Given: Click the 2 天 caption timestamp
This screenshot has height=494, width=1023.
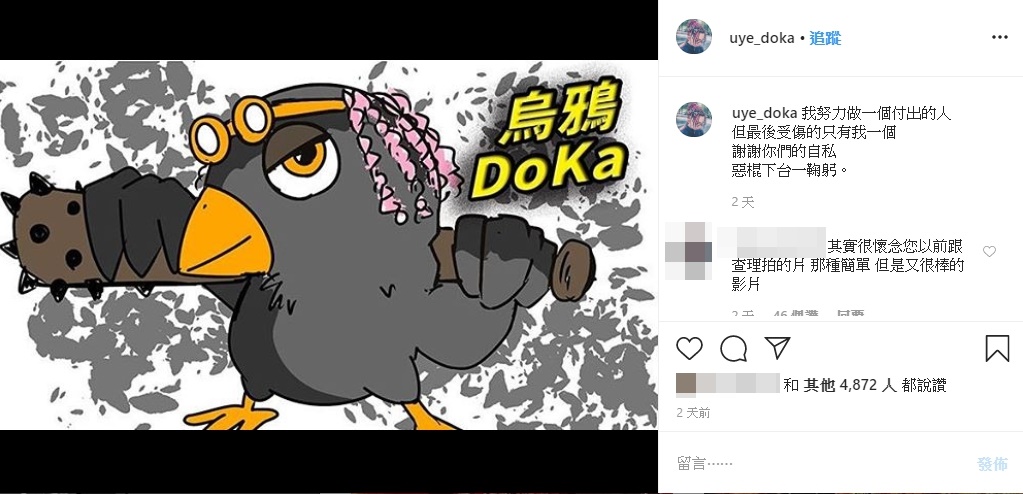Looking at the screenshot, I should pyautogui.click(x=742, y=202).
